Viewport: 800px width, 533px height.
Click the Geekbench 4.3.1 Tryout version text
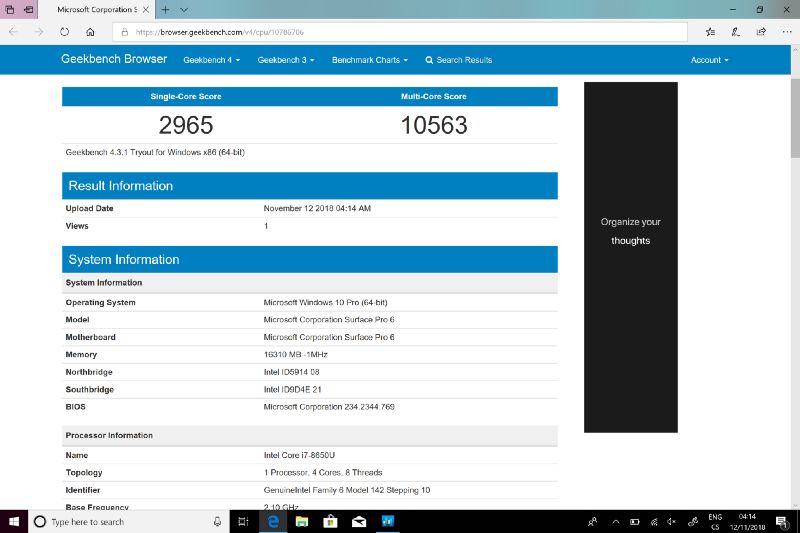155,152
